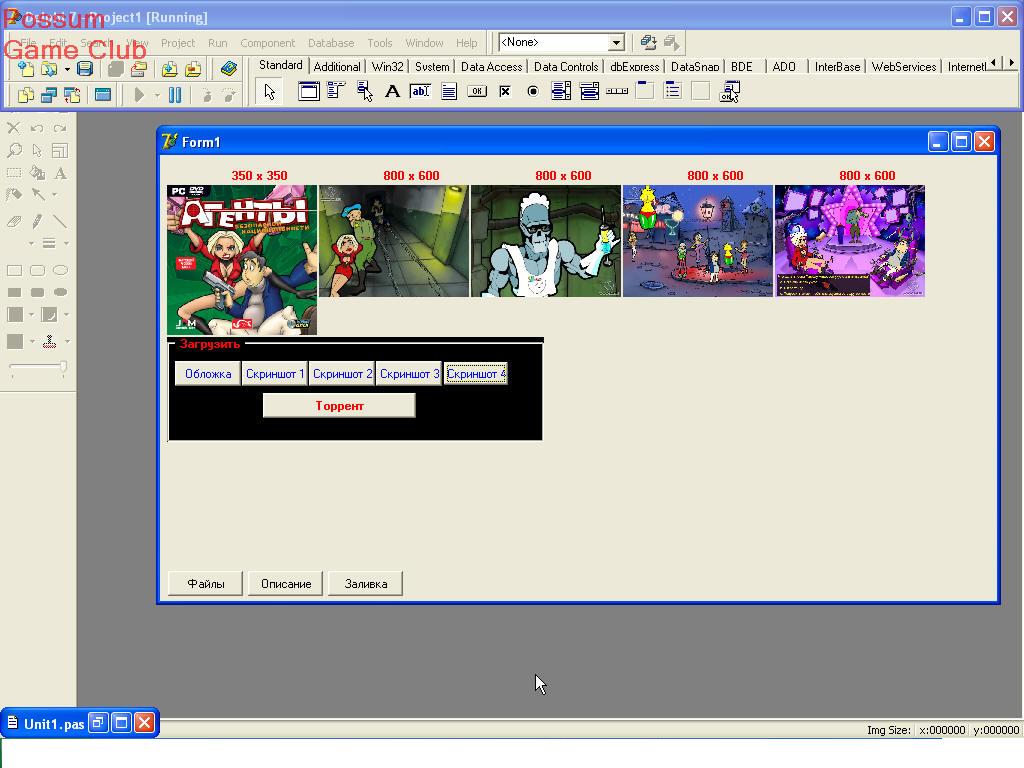Select the RadioGroup component icon
The height and width of the screenshot is (768, 1024).
point(673,91)
